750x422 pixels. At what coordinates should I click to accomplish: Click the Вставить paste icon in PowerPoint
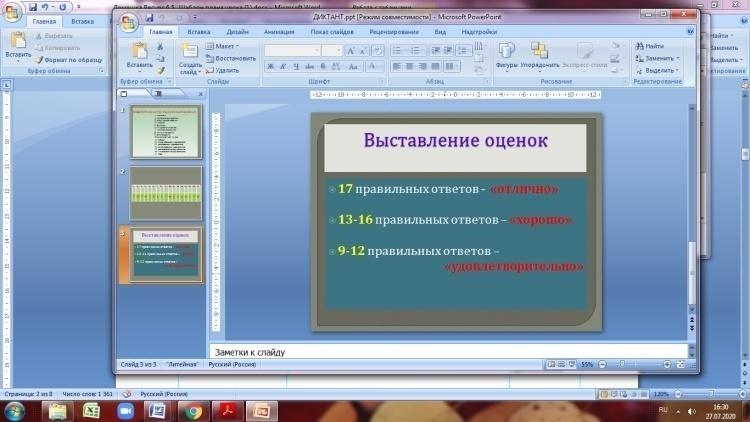(139, 52)
